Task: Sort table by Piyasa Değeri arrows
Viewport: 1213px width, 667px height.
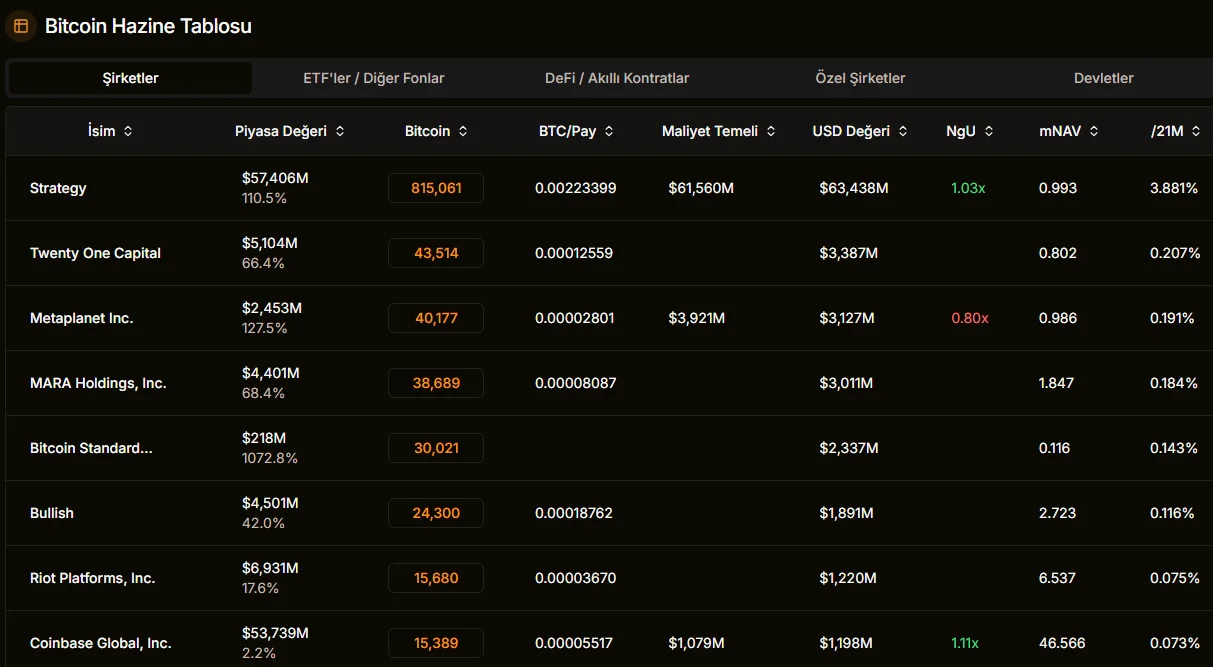Action: (340, 131)
